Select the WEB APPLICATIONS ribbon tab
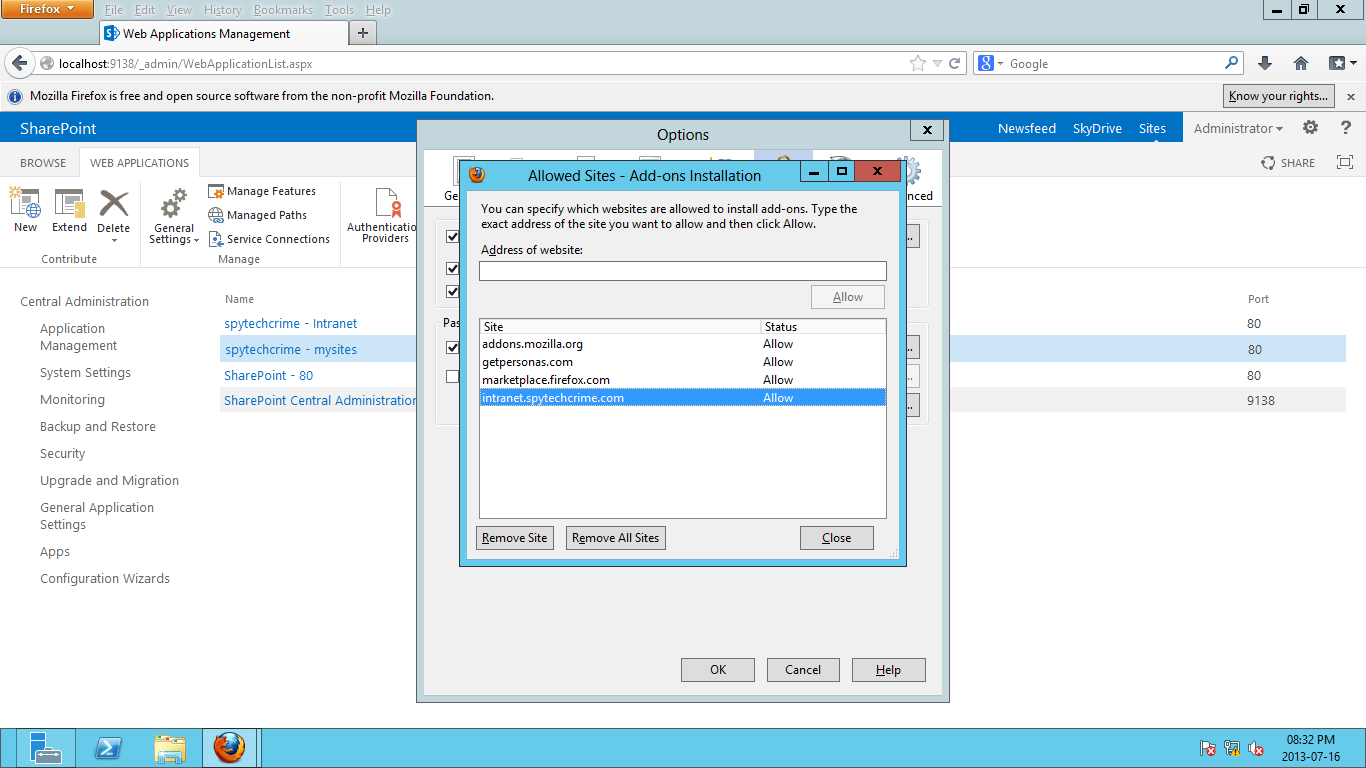Viewport: 1366px width, 768px height. [x=139, y=163]
